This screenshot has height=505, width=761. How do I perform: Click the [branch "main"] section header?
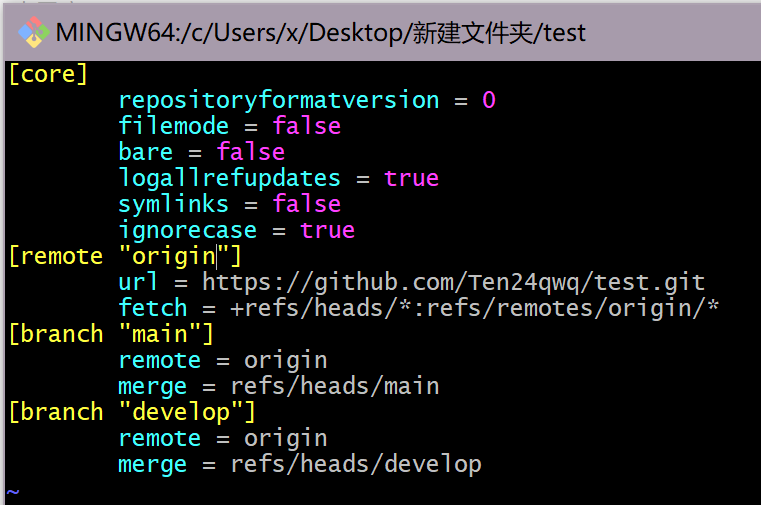pyautogui.click(x=111, y=334)
